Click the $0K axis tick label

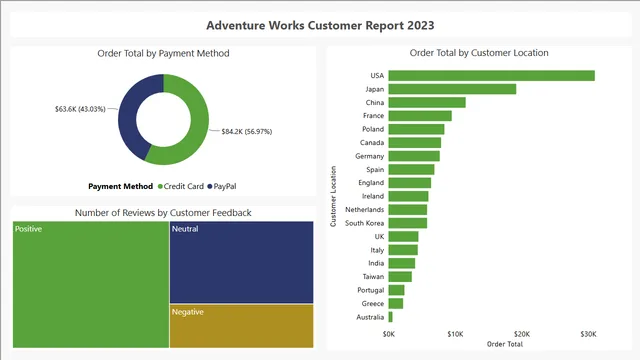[x=389, y=334]
